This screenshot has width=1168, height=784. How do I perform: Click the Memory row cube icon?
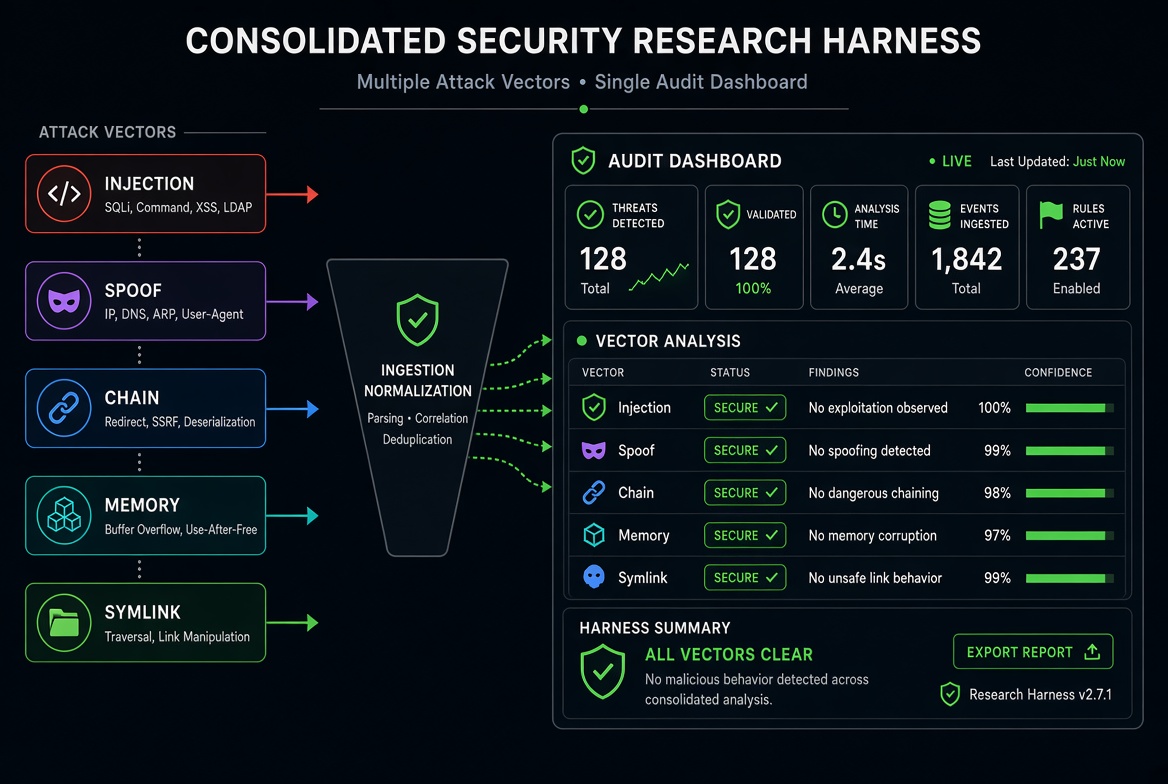(x=594, y=535)
